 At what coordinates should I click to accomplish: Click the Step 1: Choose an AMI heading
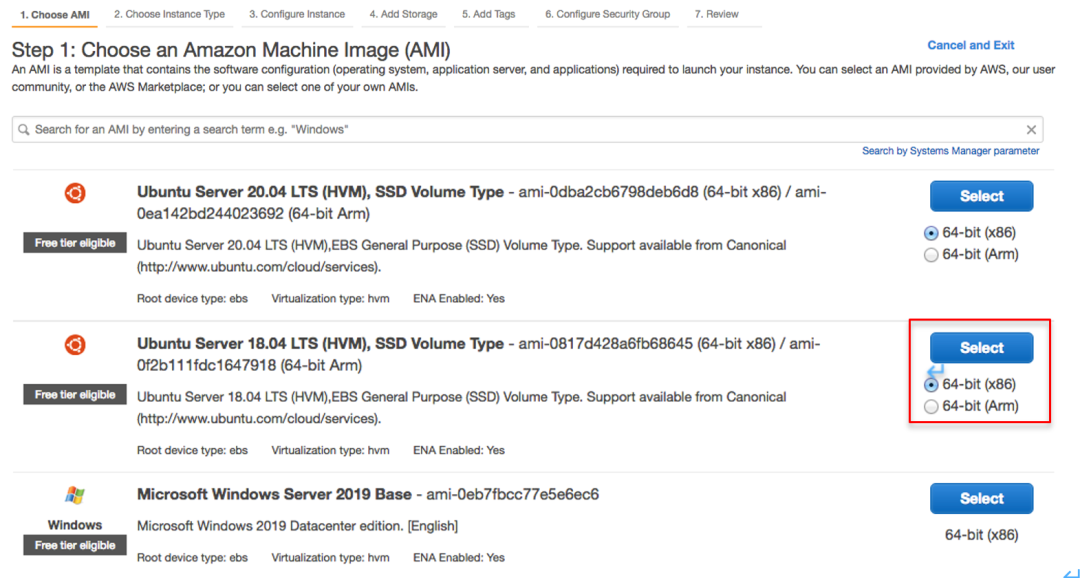[x=231, y=50]
